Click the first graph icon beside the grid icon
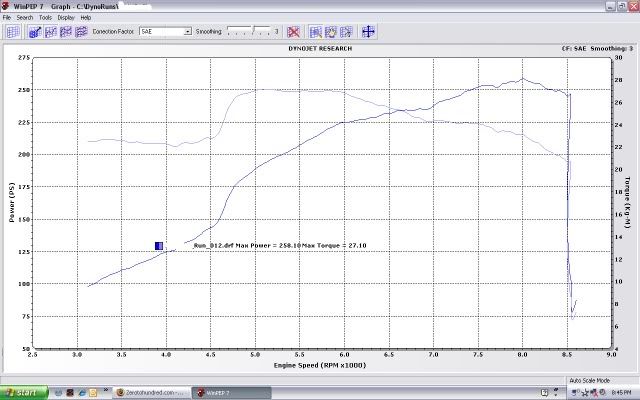The width and height of the screenshot is (640, 400). coord(35,32)
